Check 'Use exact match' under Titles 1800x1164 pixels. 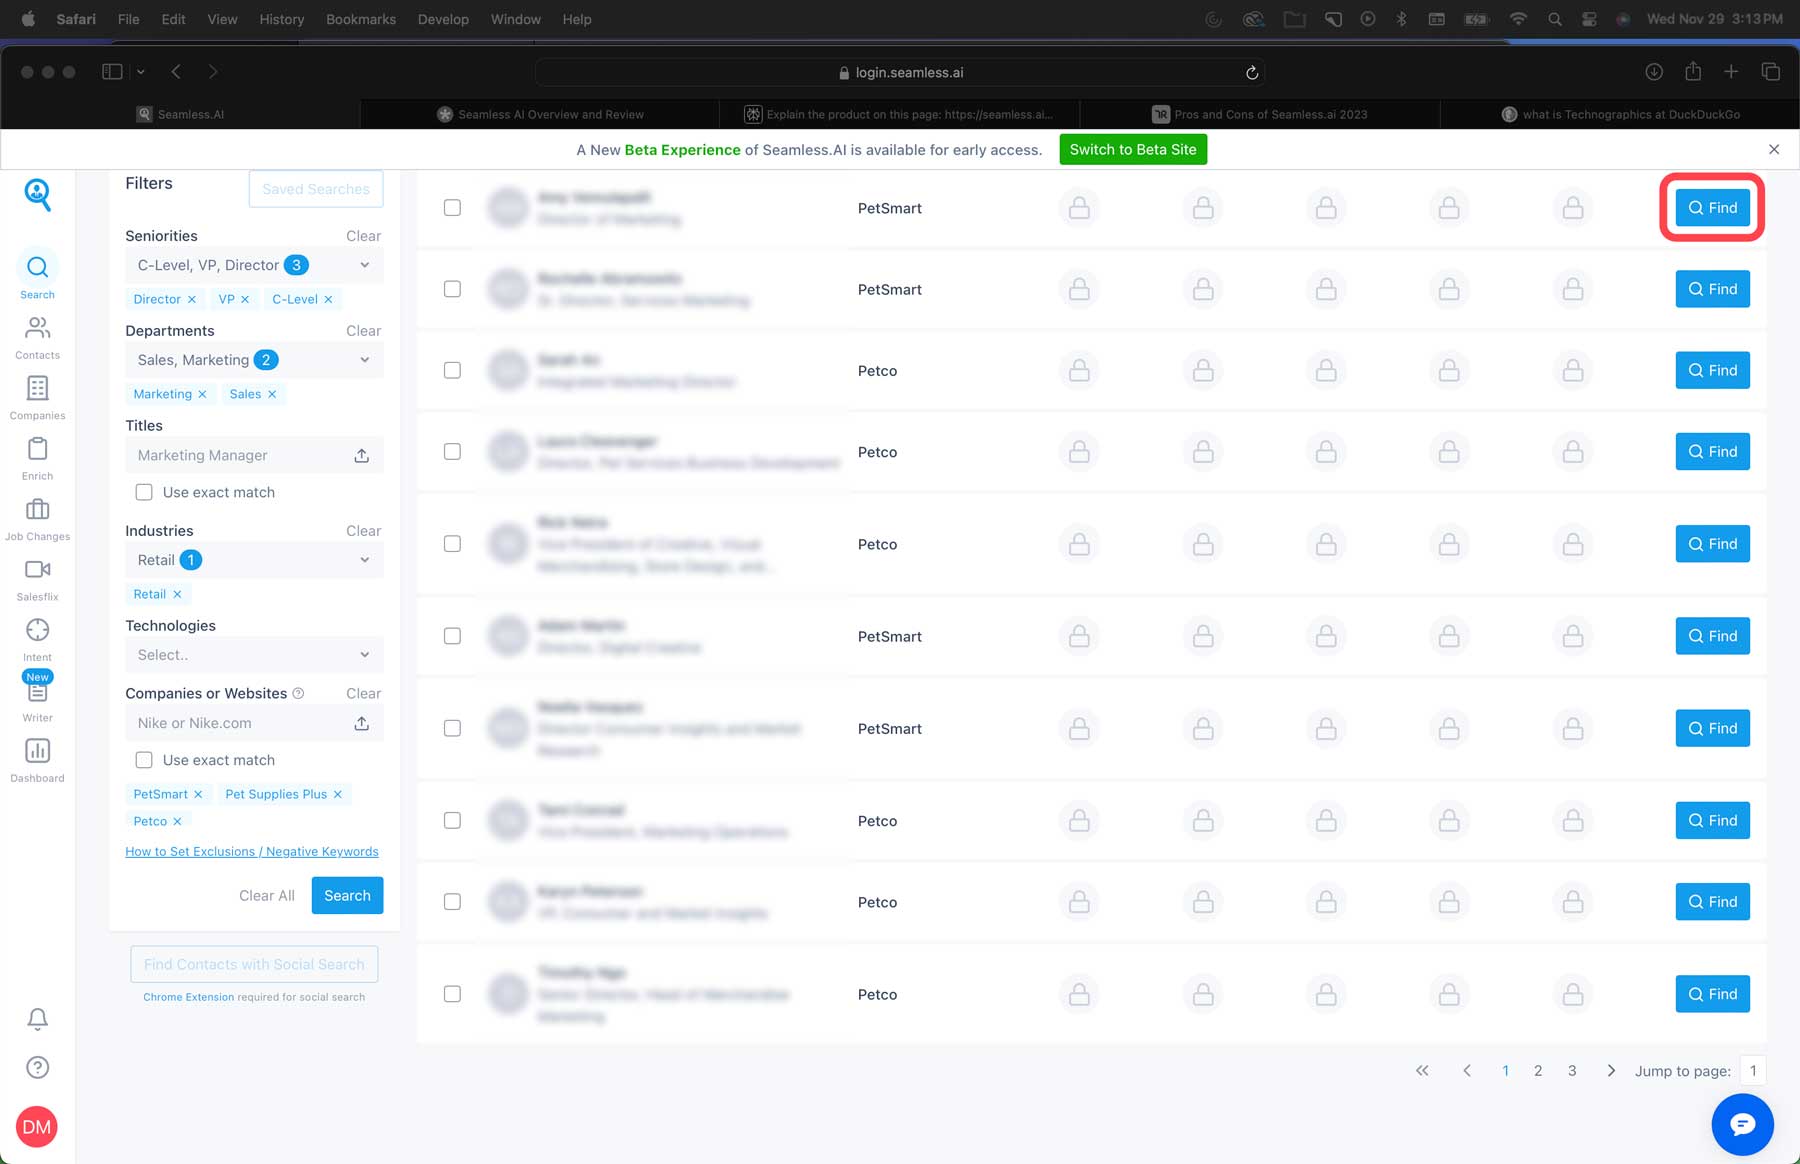(x=144, y=492)
